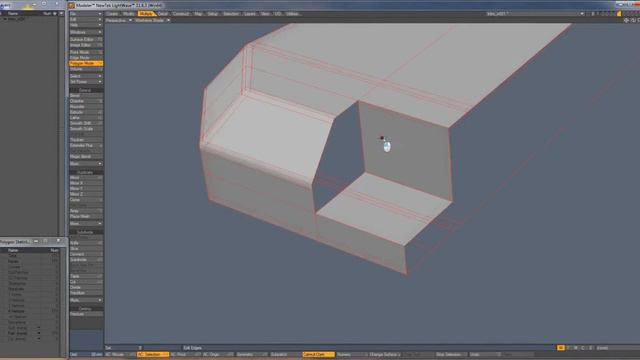The image size is (640, 360).
Task: Open the Select dropdown in the sidebar
Action: [x=86, y=76]
